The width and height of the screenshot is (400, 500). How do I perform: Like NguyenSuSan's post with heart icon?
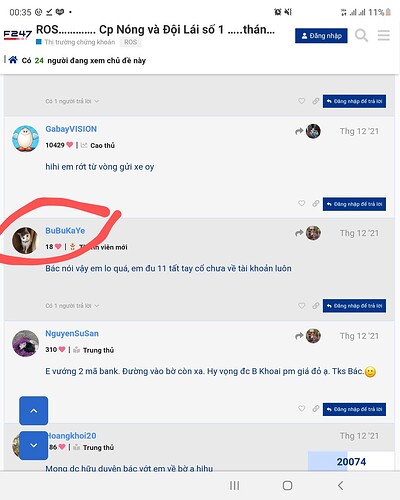click(302, 408)
